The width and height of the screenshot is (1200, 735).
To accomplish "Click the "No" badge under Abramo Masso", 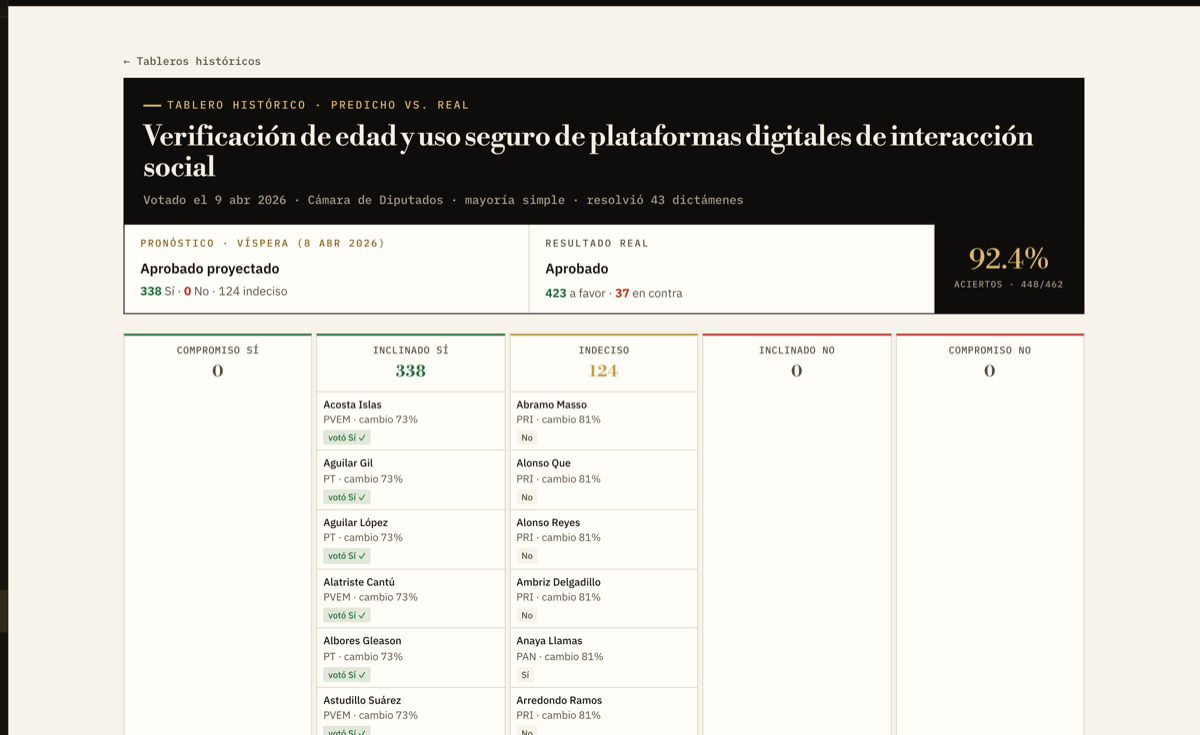I will [x=527, y=438].
